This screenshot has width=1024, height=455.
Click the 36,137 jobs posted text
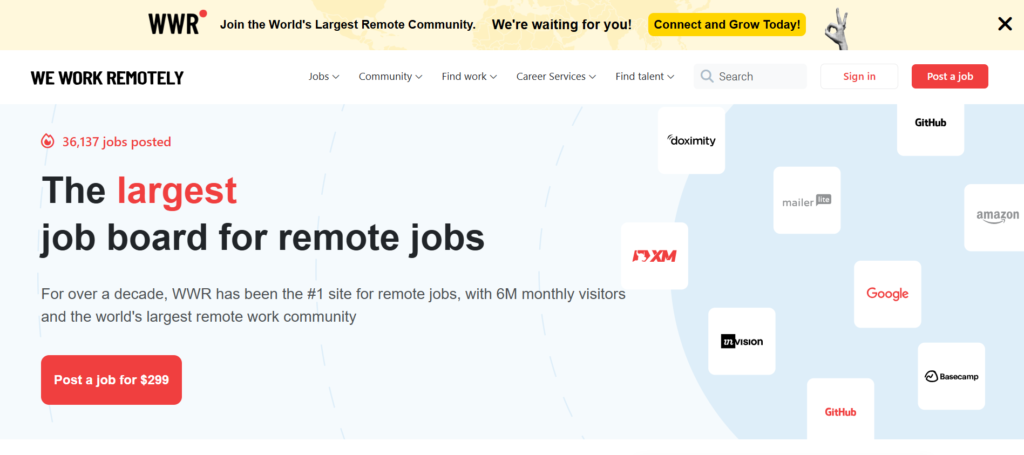point(117,142)
